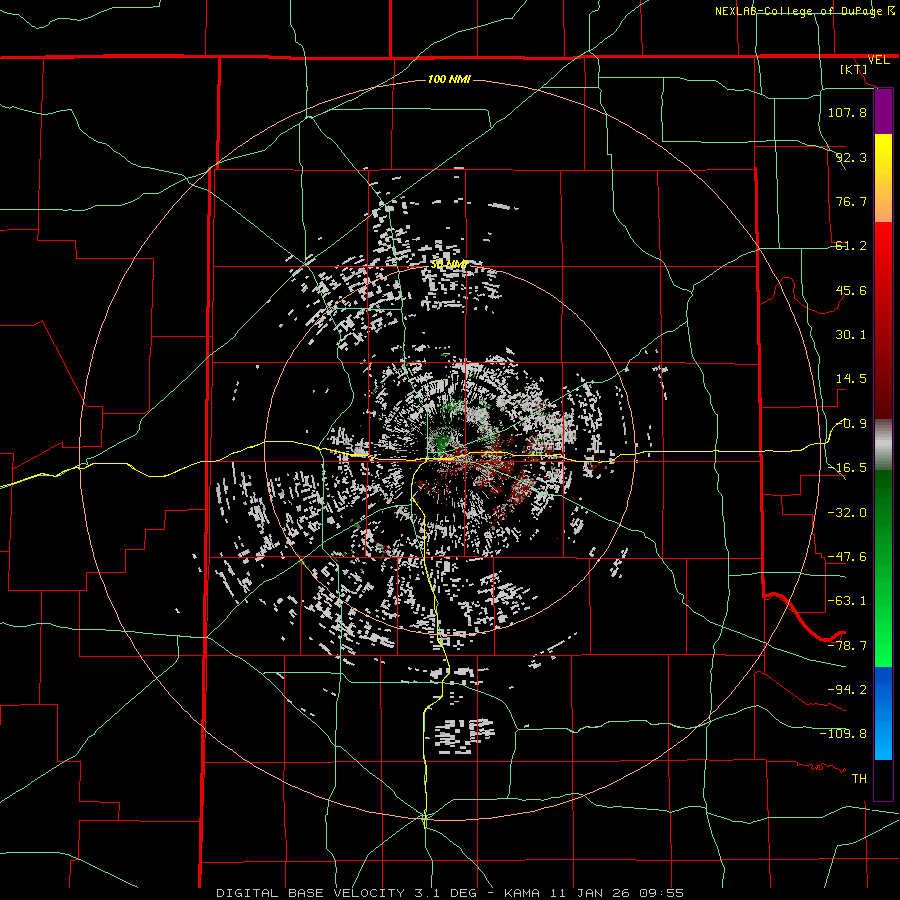
Task: Select the -63.1 velocity scale value
Action: click(x=847, y=601)
